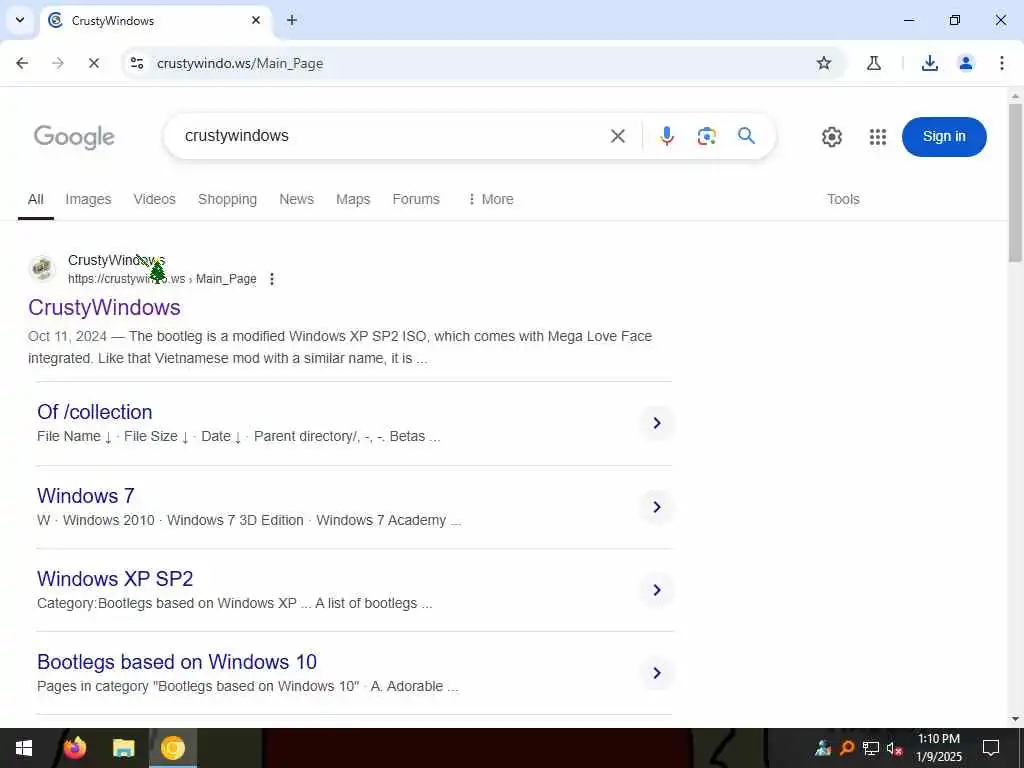The width and height of the screenshot is (1024, 768).
Task: Open the downloads icon in toolbar
Action: 929,63
